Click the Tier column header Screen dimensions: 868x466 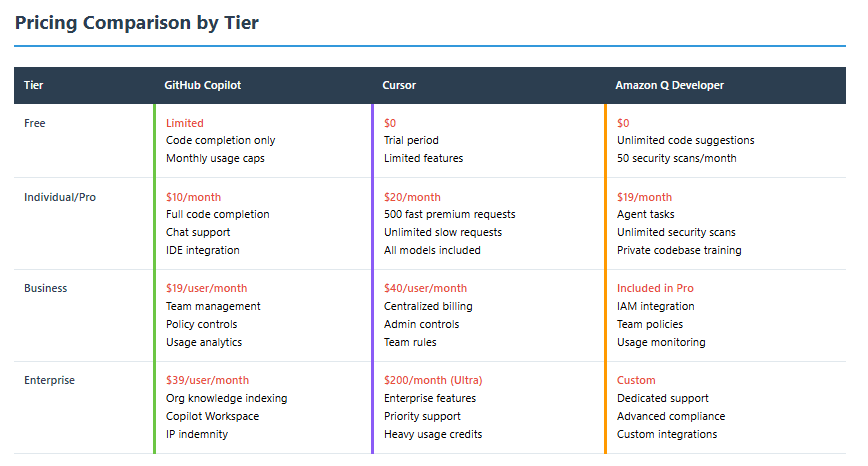(x=33, y=85)
